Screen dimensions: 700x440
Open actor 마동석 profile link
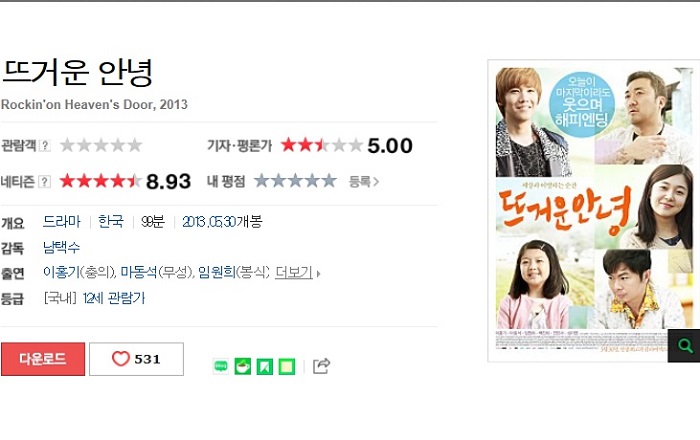coord(139,272)
